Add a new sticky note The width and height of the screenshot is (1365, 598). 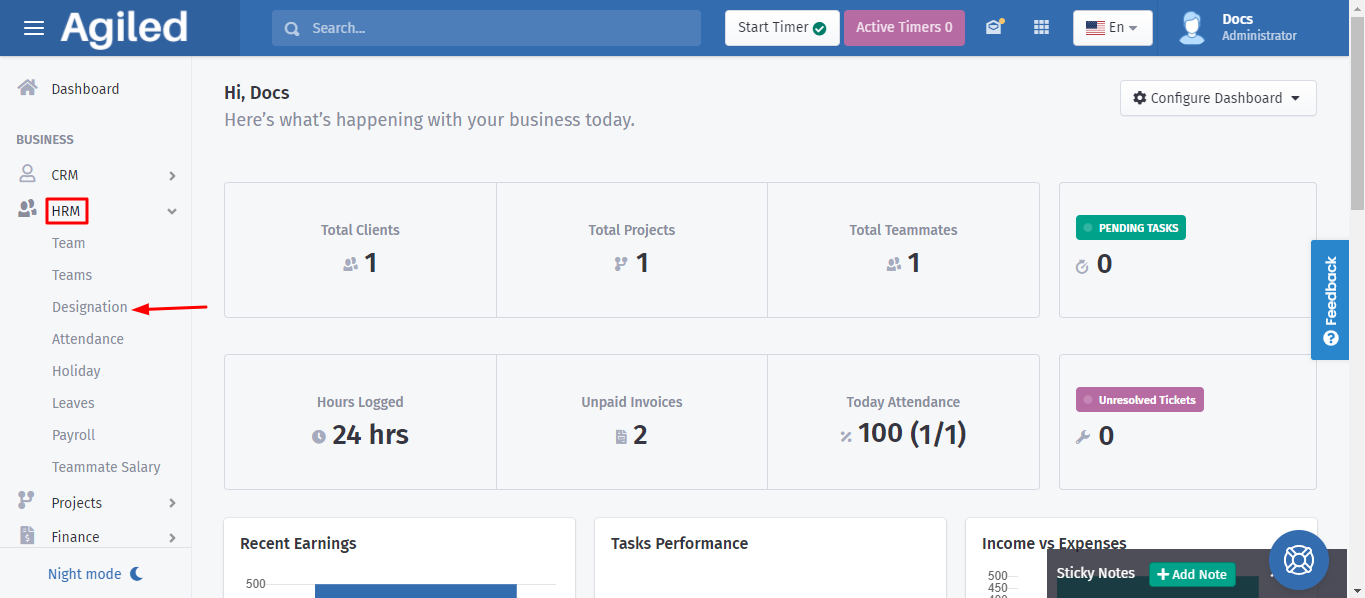pos(1192,574)
